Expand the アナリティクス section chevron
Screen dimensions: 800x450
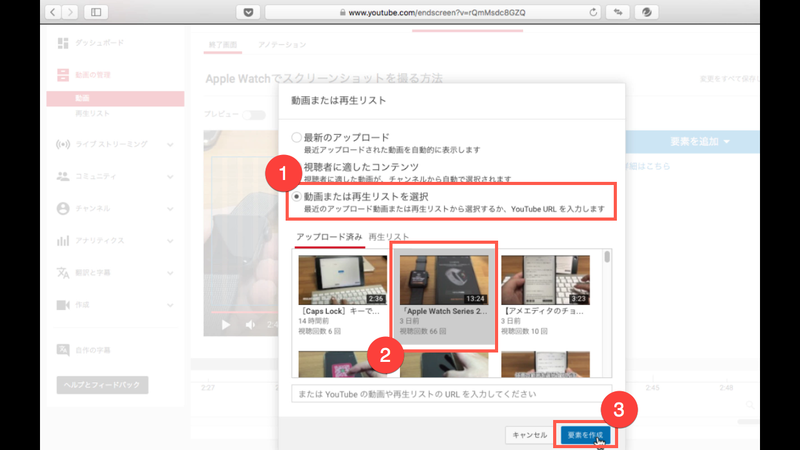tap(170, 241)
